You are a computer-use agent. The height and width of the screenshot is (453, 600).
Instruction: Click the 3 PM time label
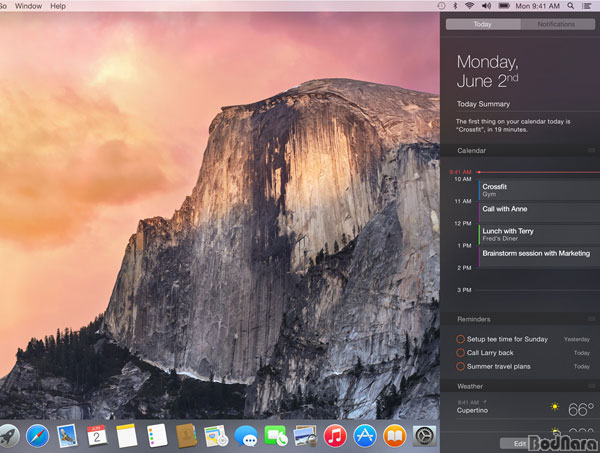(x=464, y=290)
